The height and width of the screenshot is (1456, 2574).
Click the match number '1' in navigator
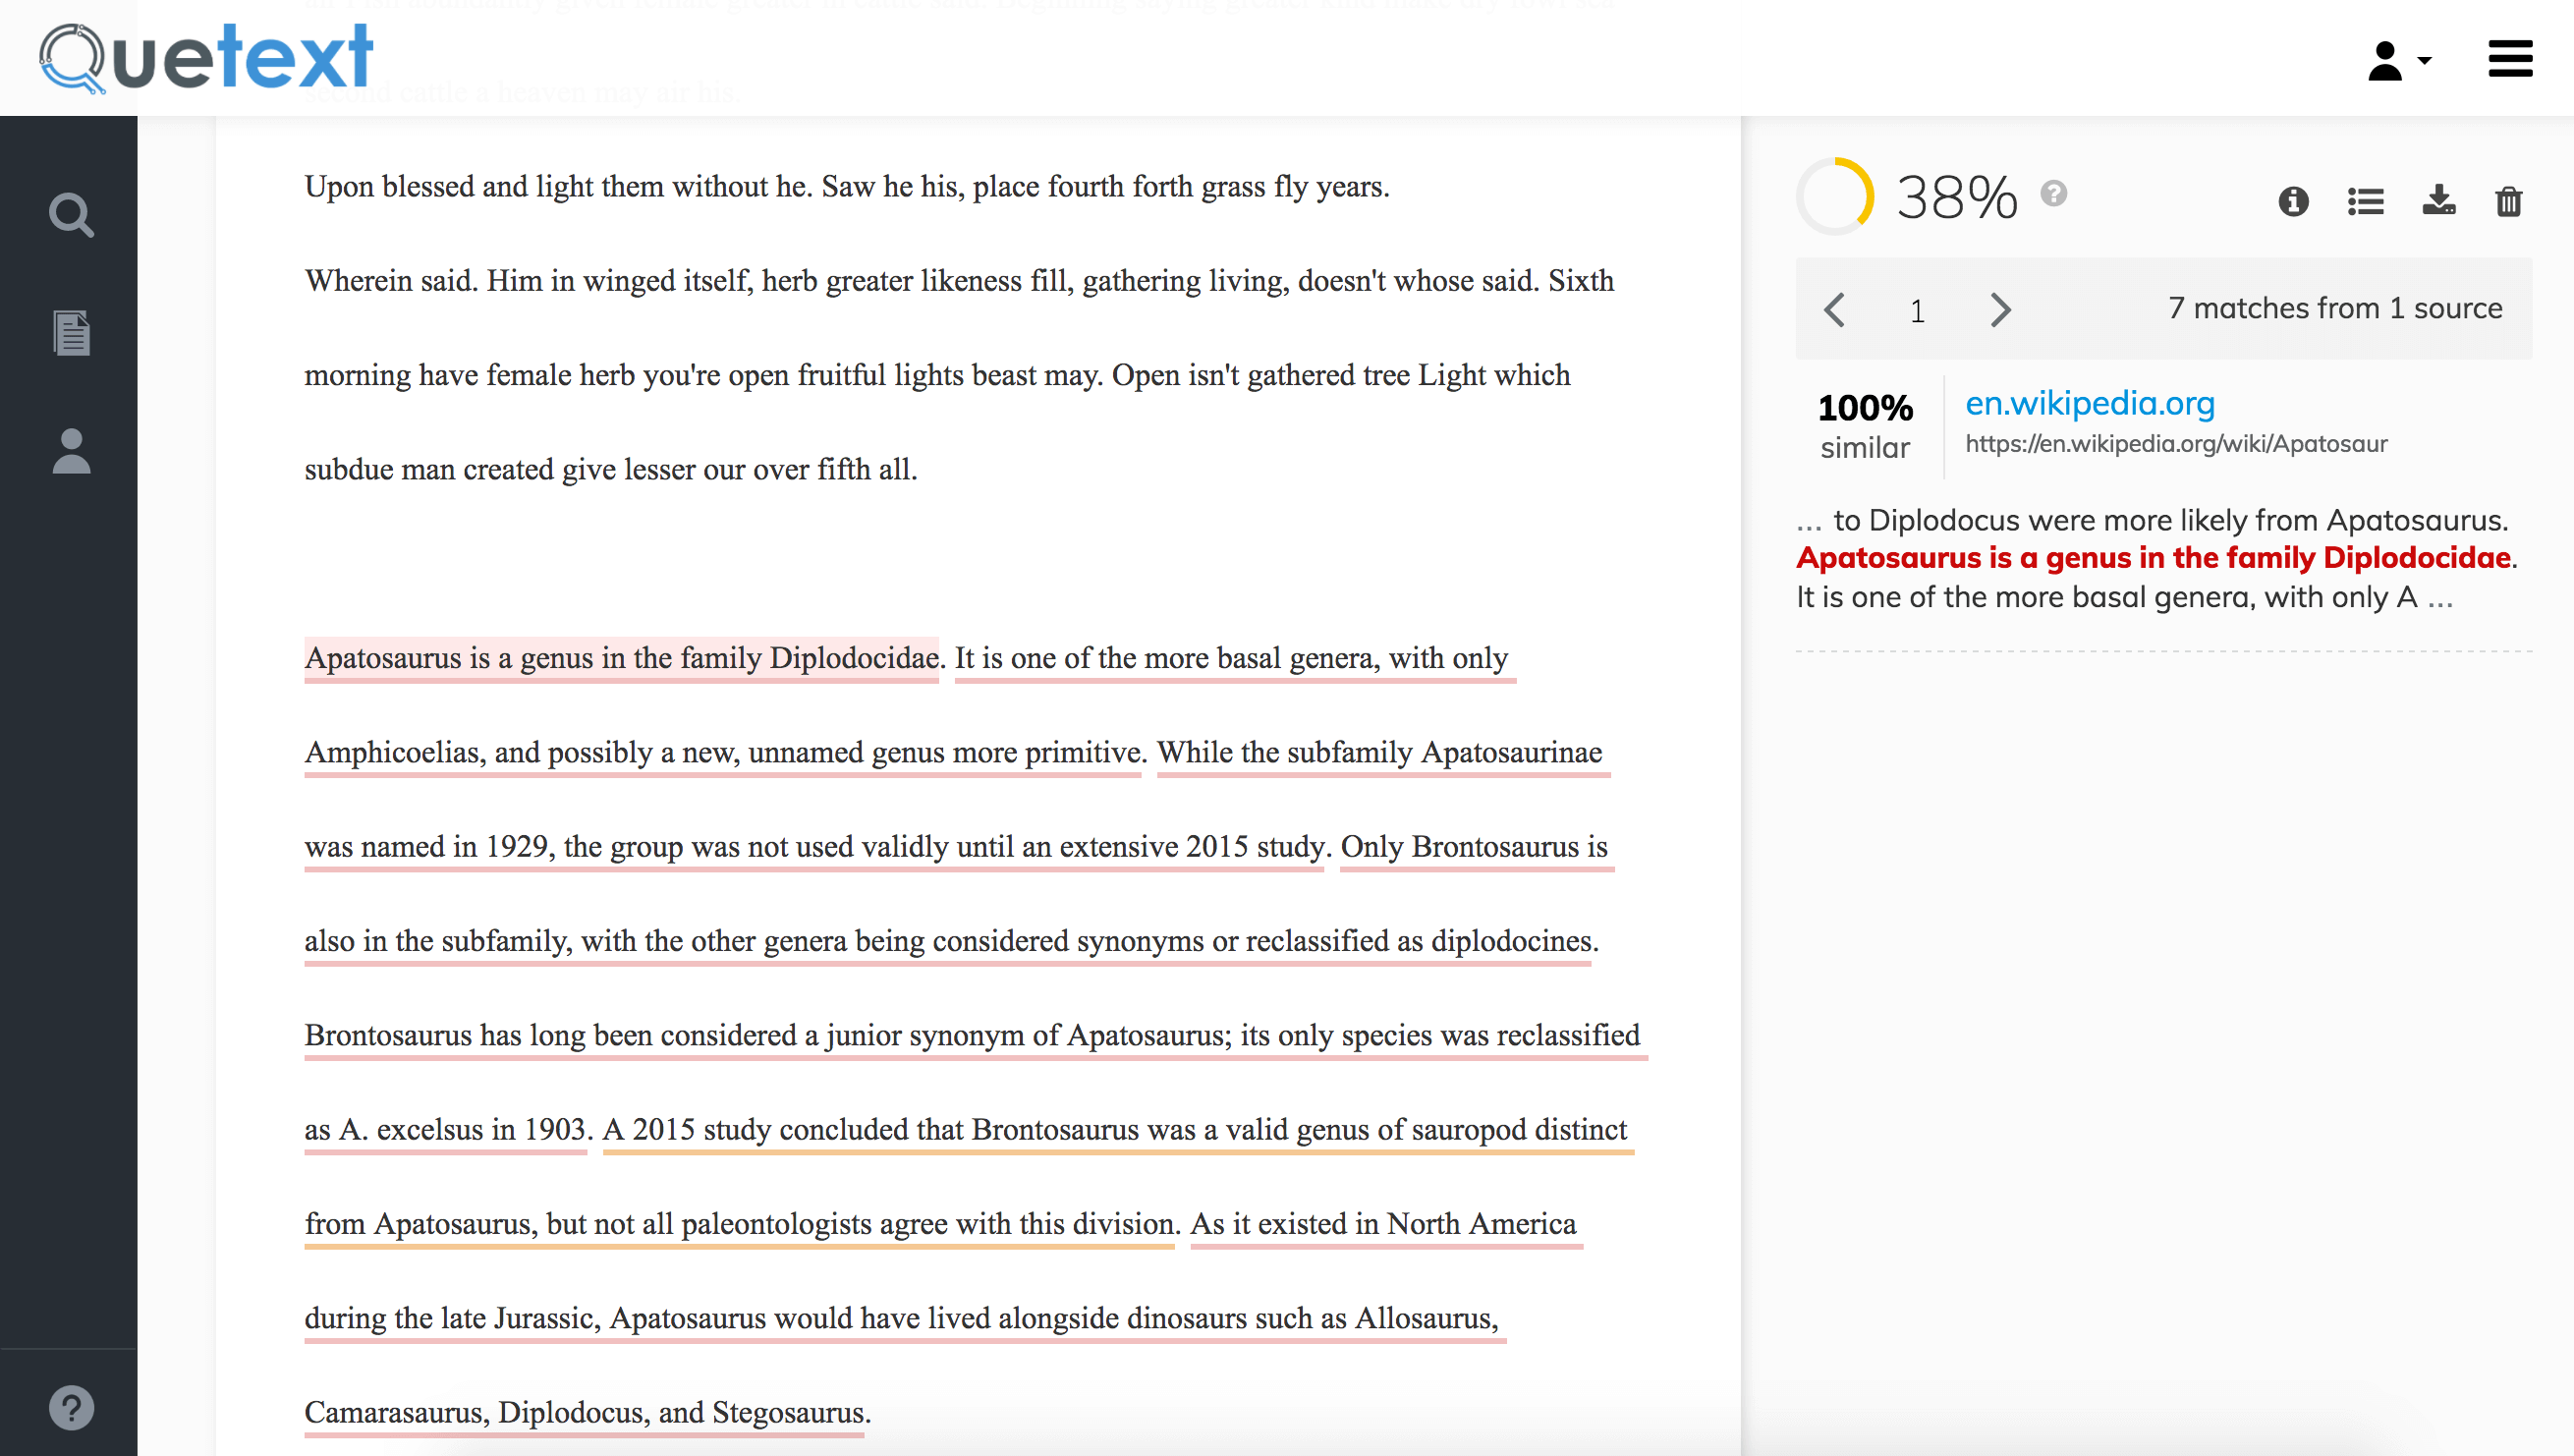tap(1916, 311)
